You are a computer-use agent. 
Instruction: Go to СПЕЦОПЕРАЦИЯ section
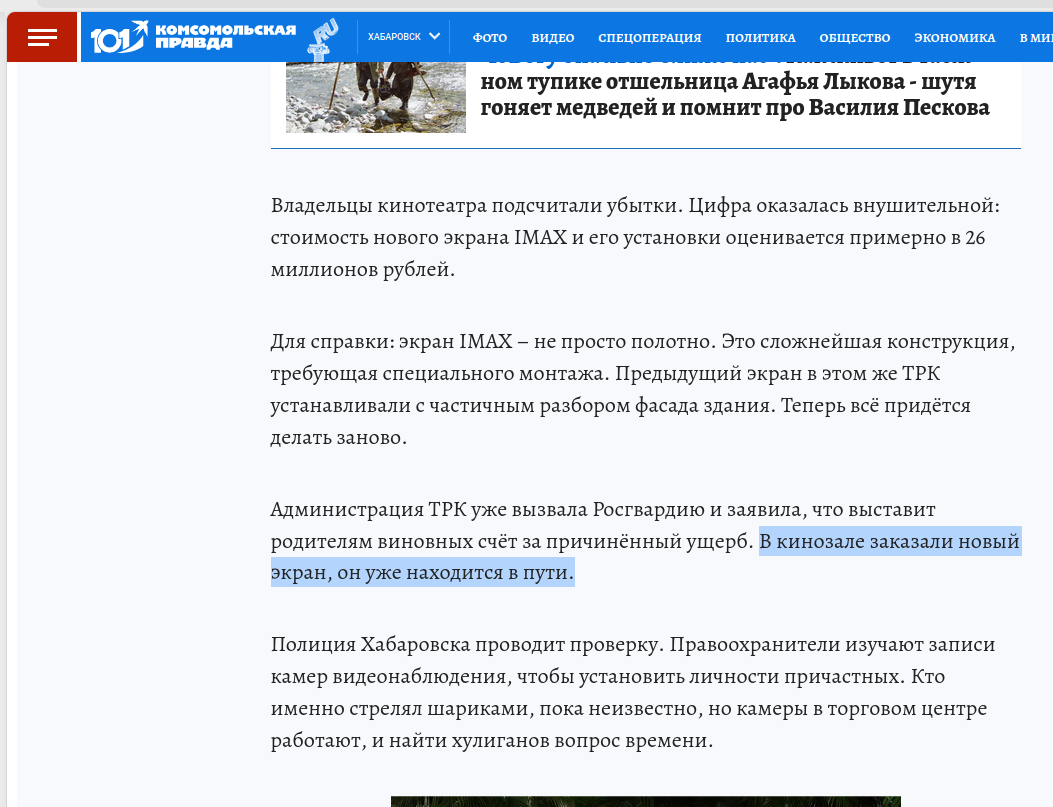click(x=649, y=38)
